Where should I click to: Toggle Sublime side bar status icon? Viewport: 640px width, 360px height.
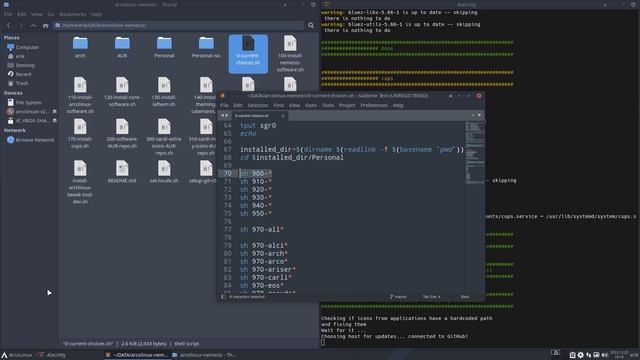(223, 297)
